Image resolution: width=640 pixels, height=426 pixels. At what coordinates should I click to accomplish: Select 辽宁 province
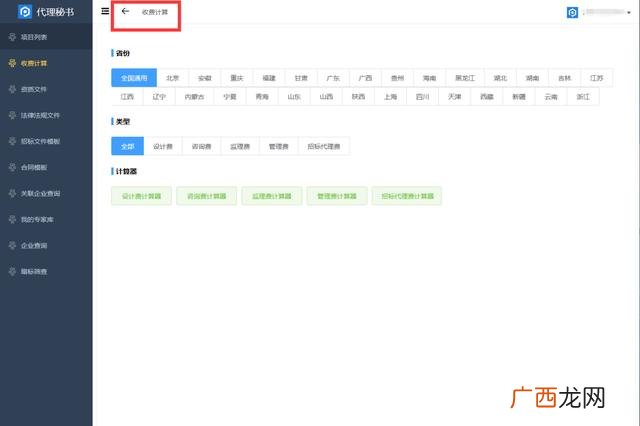[159, 97]
